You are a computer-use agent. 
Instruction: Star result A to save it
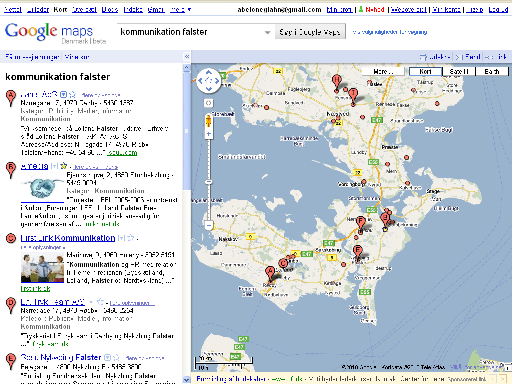(72, 95)
